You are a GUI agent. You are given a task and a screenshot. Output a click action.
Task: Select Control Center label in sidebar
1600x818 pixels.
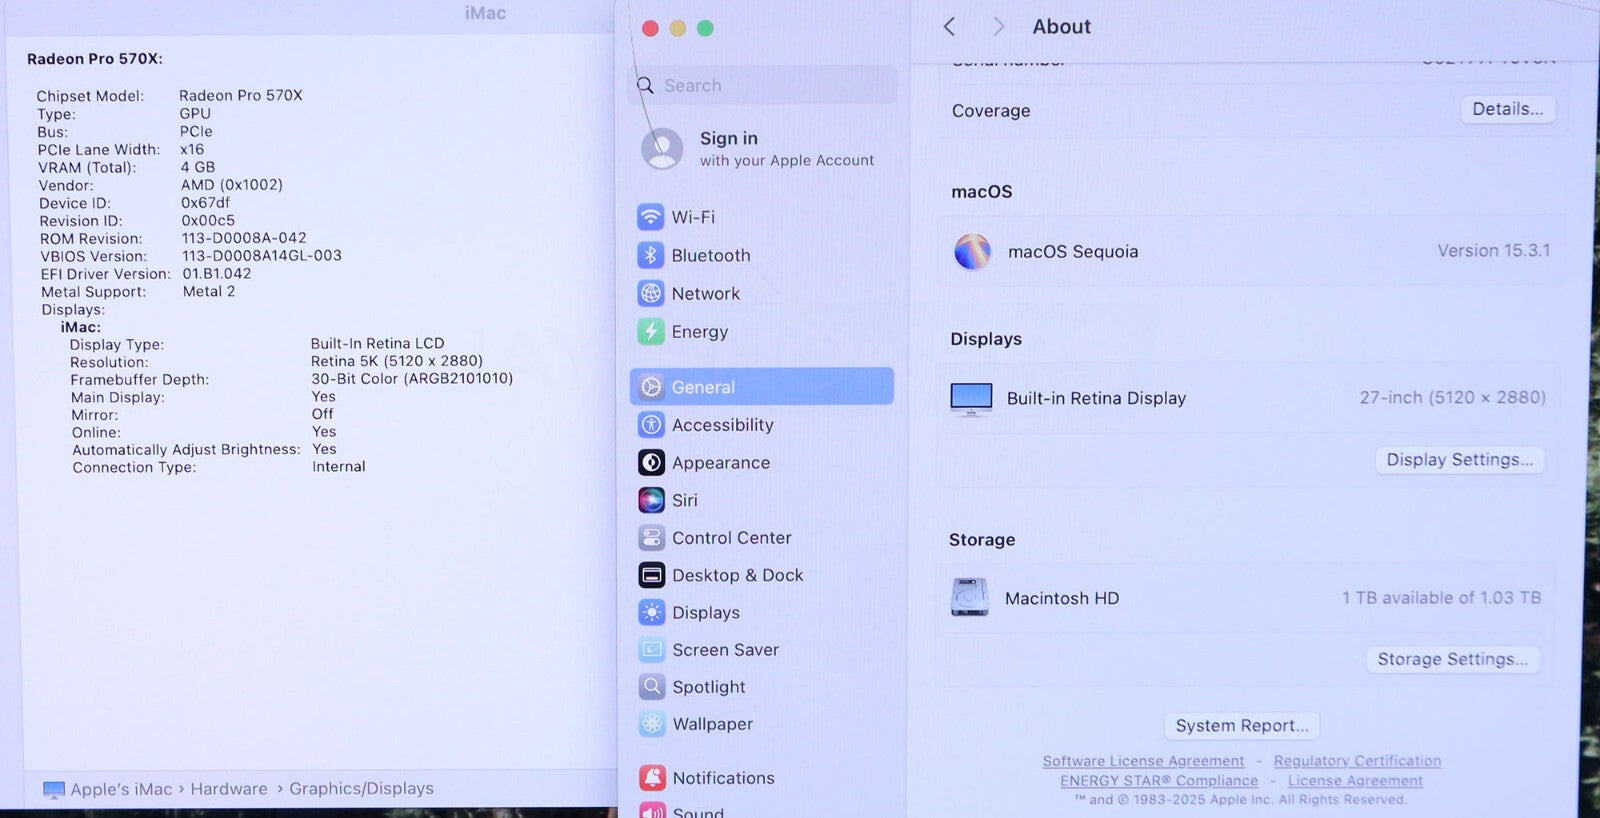[732, 538]
